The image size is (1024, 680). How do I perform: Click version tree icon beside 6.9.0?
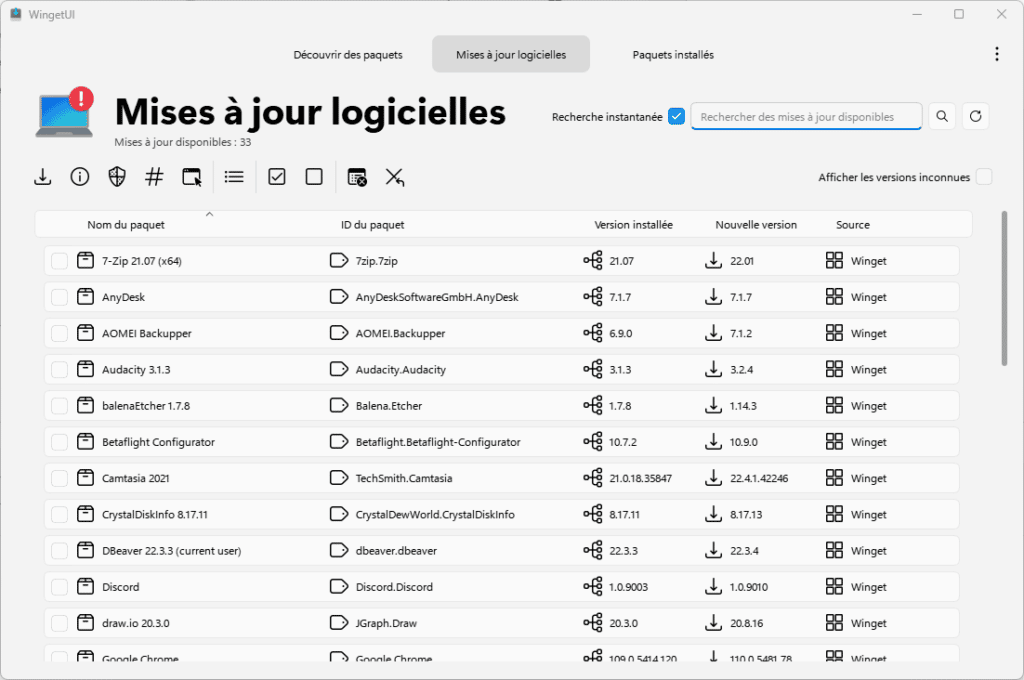point(593,333)
